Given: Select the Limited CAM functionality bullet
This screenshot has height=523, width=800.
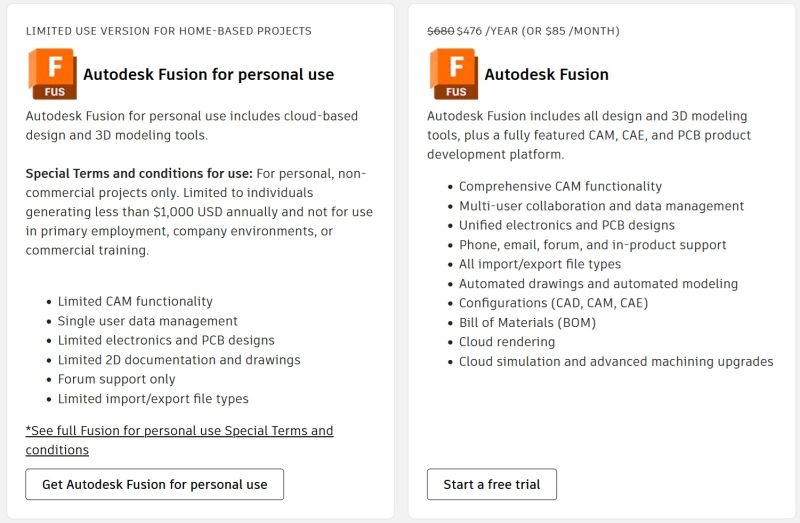Looking at the screenshot, I should click(135, 301).
